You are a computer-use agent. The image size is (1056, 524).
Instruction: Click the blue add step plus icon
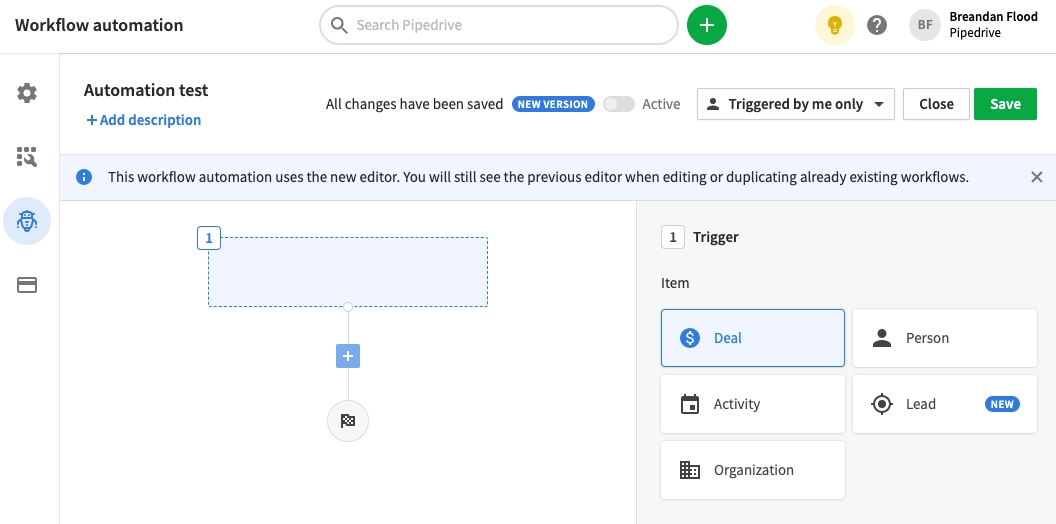click(348, 356)
